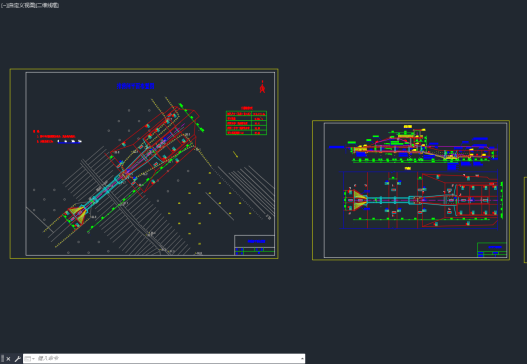527x364 pixels.
Task: Open command line customize wrench menu
Action: click(x=17, y=359)
